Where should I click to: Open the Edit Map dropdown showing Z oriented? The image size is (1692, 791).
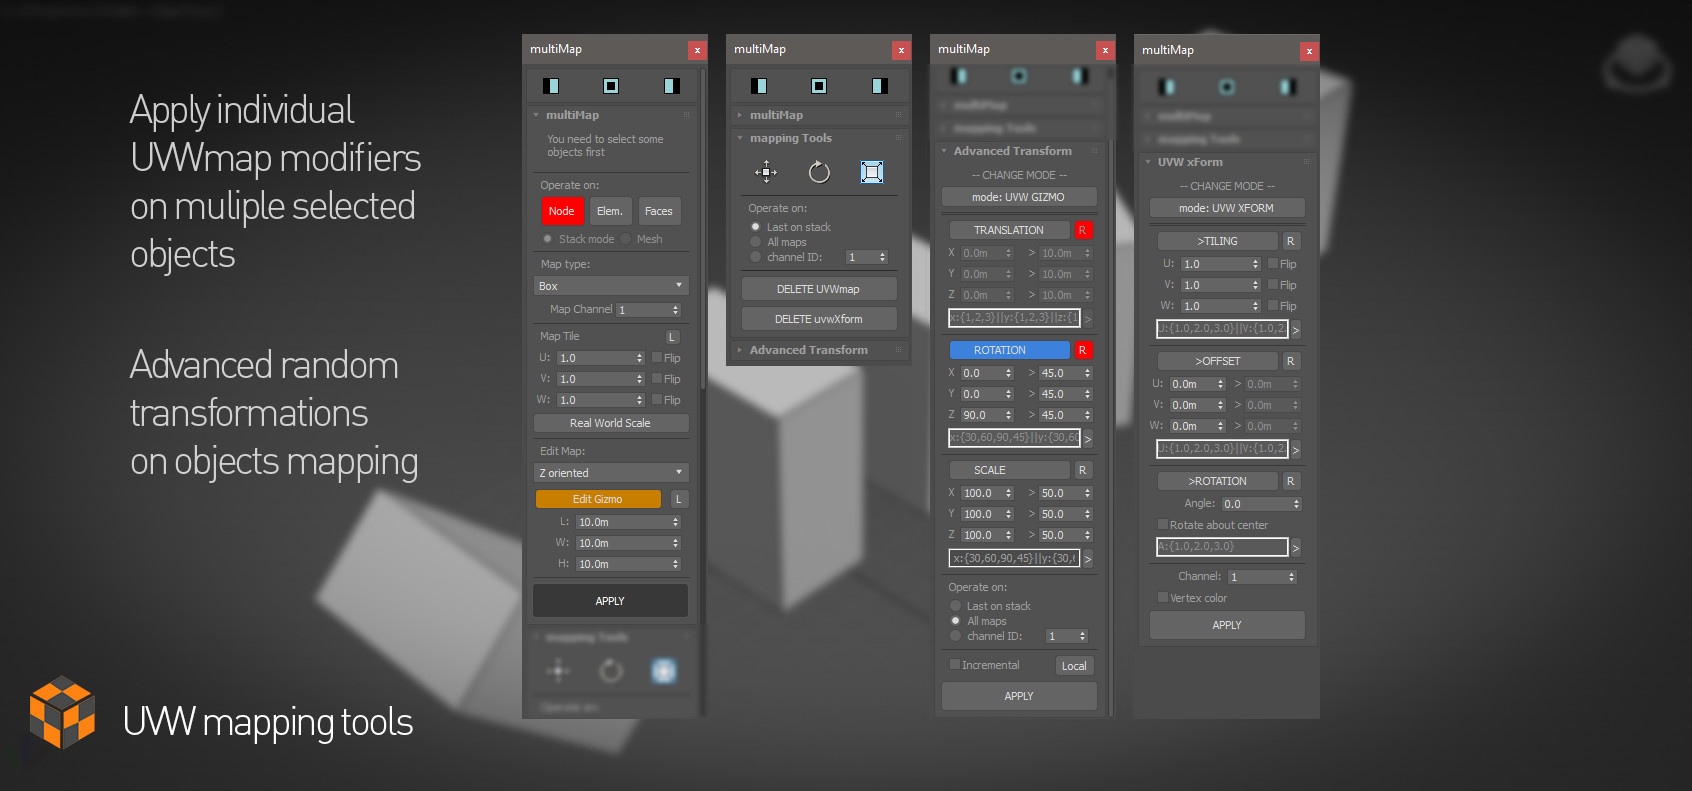611,473
